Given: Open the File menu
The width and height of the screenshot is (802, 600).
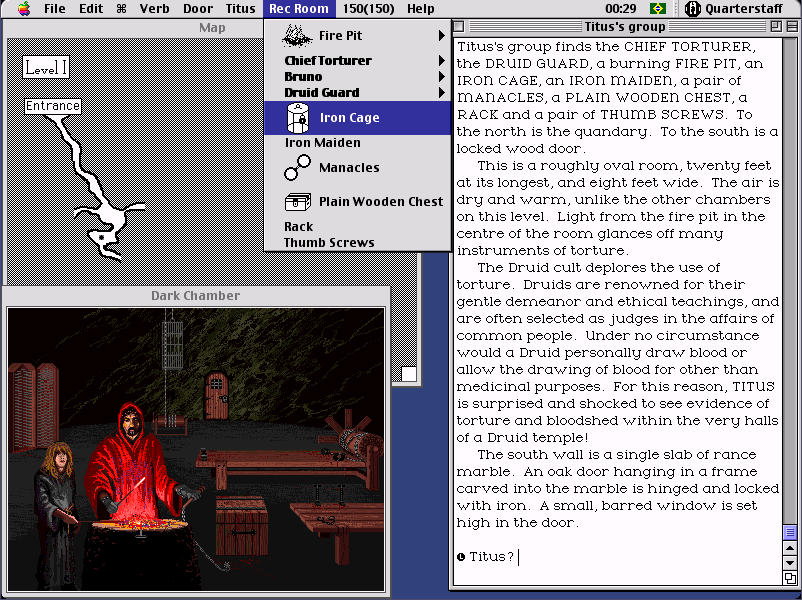Looking at the screenshot, I should click(x=54, y=9).
